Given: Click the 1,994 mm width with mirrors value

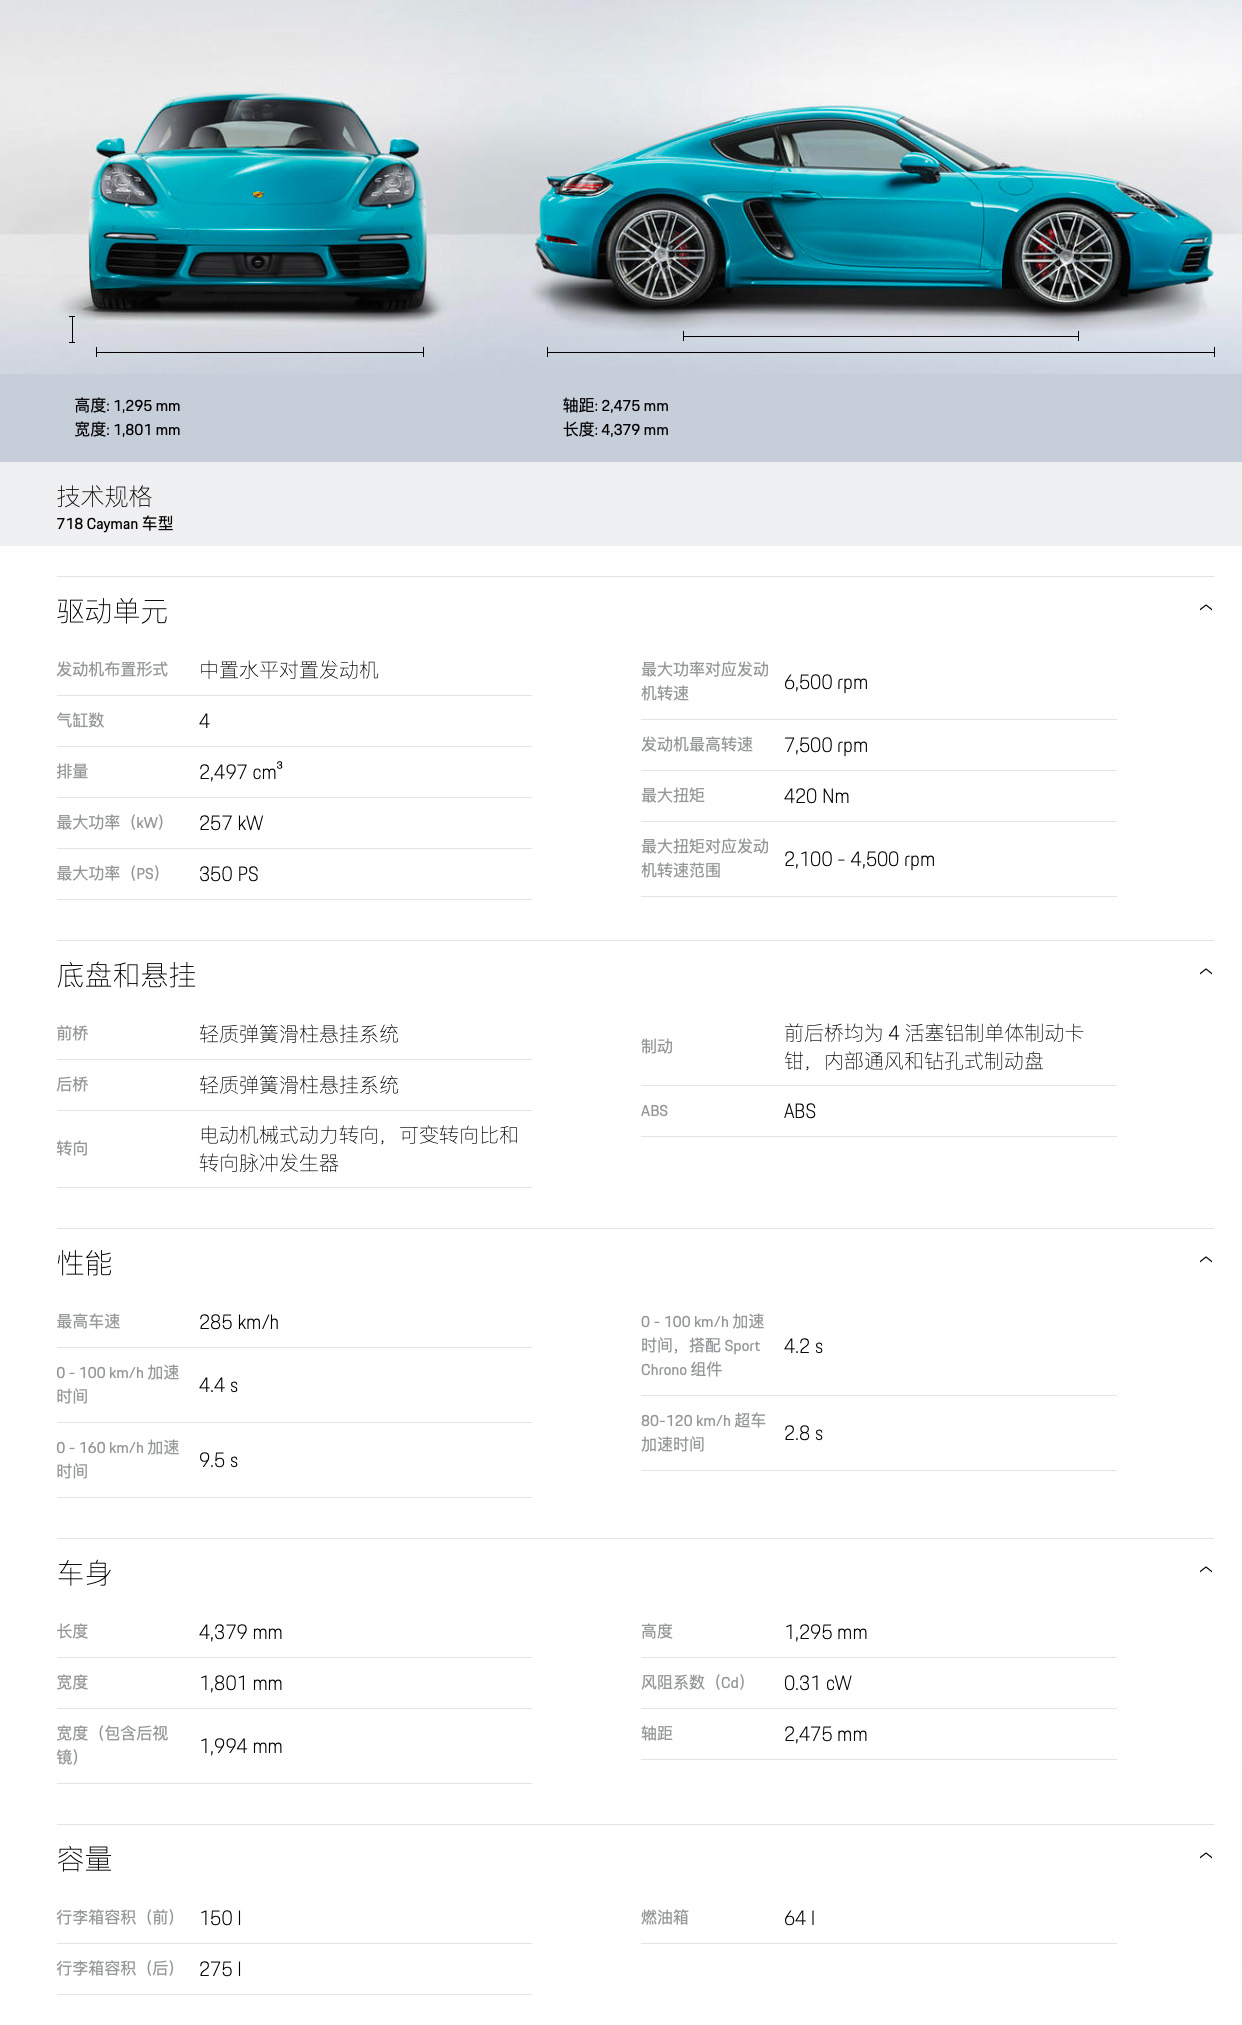Looking at the screenshot, I should pyautogui.click(x=241, y=1746).
